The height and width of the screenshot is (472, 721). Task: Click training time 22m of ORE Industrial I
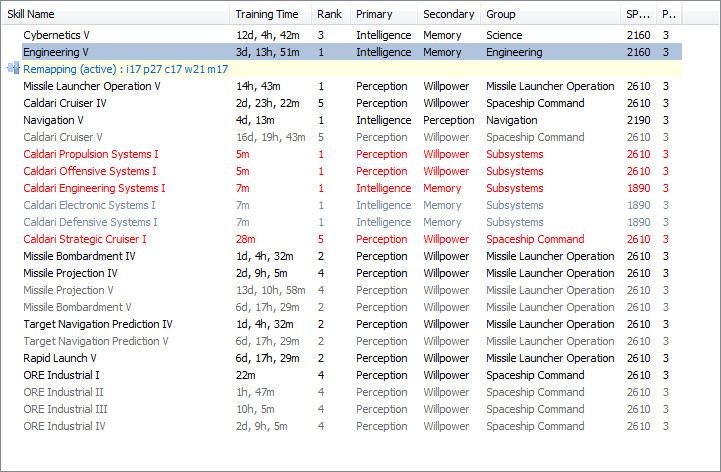(x=246, y=375)
